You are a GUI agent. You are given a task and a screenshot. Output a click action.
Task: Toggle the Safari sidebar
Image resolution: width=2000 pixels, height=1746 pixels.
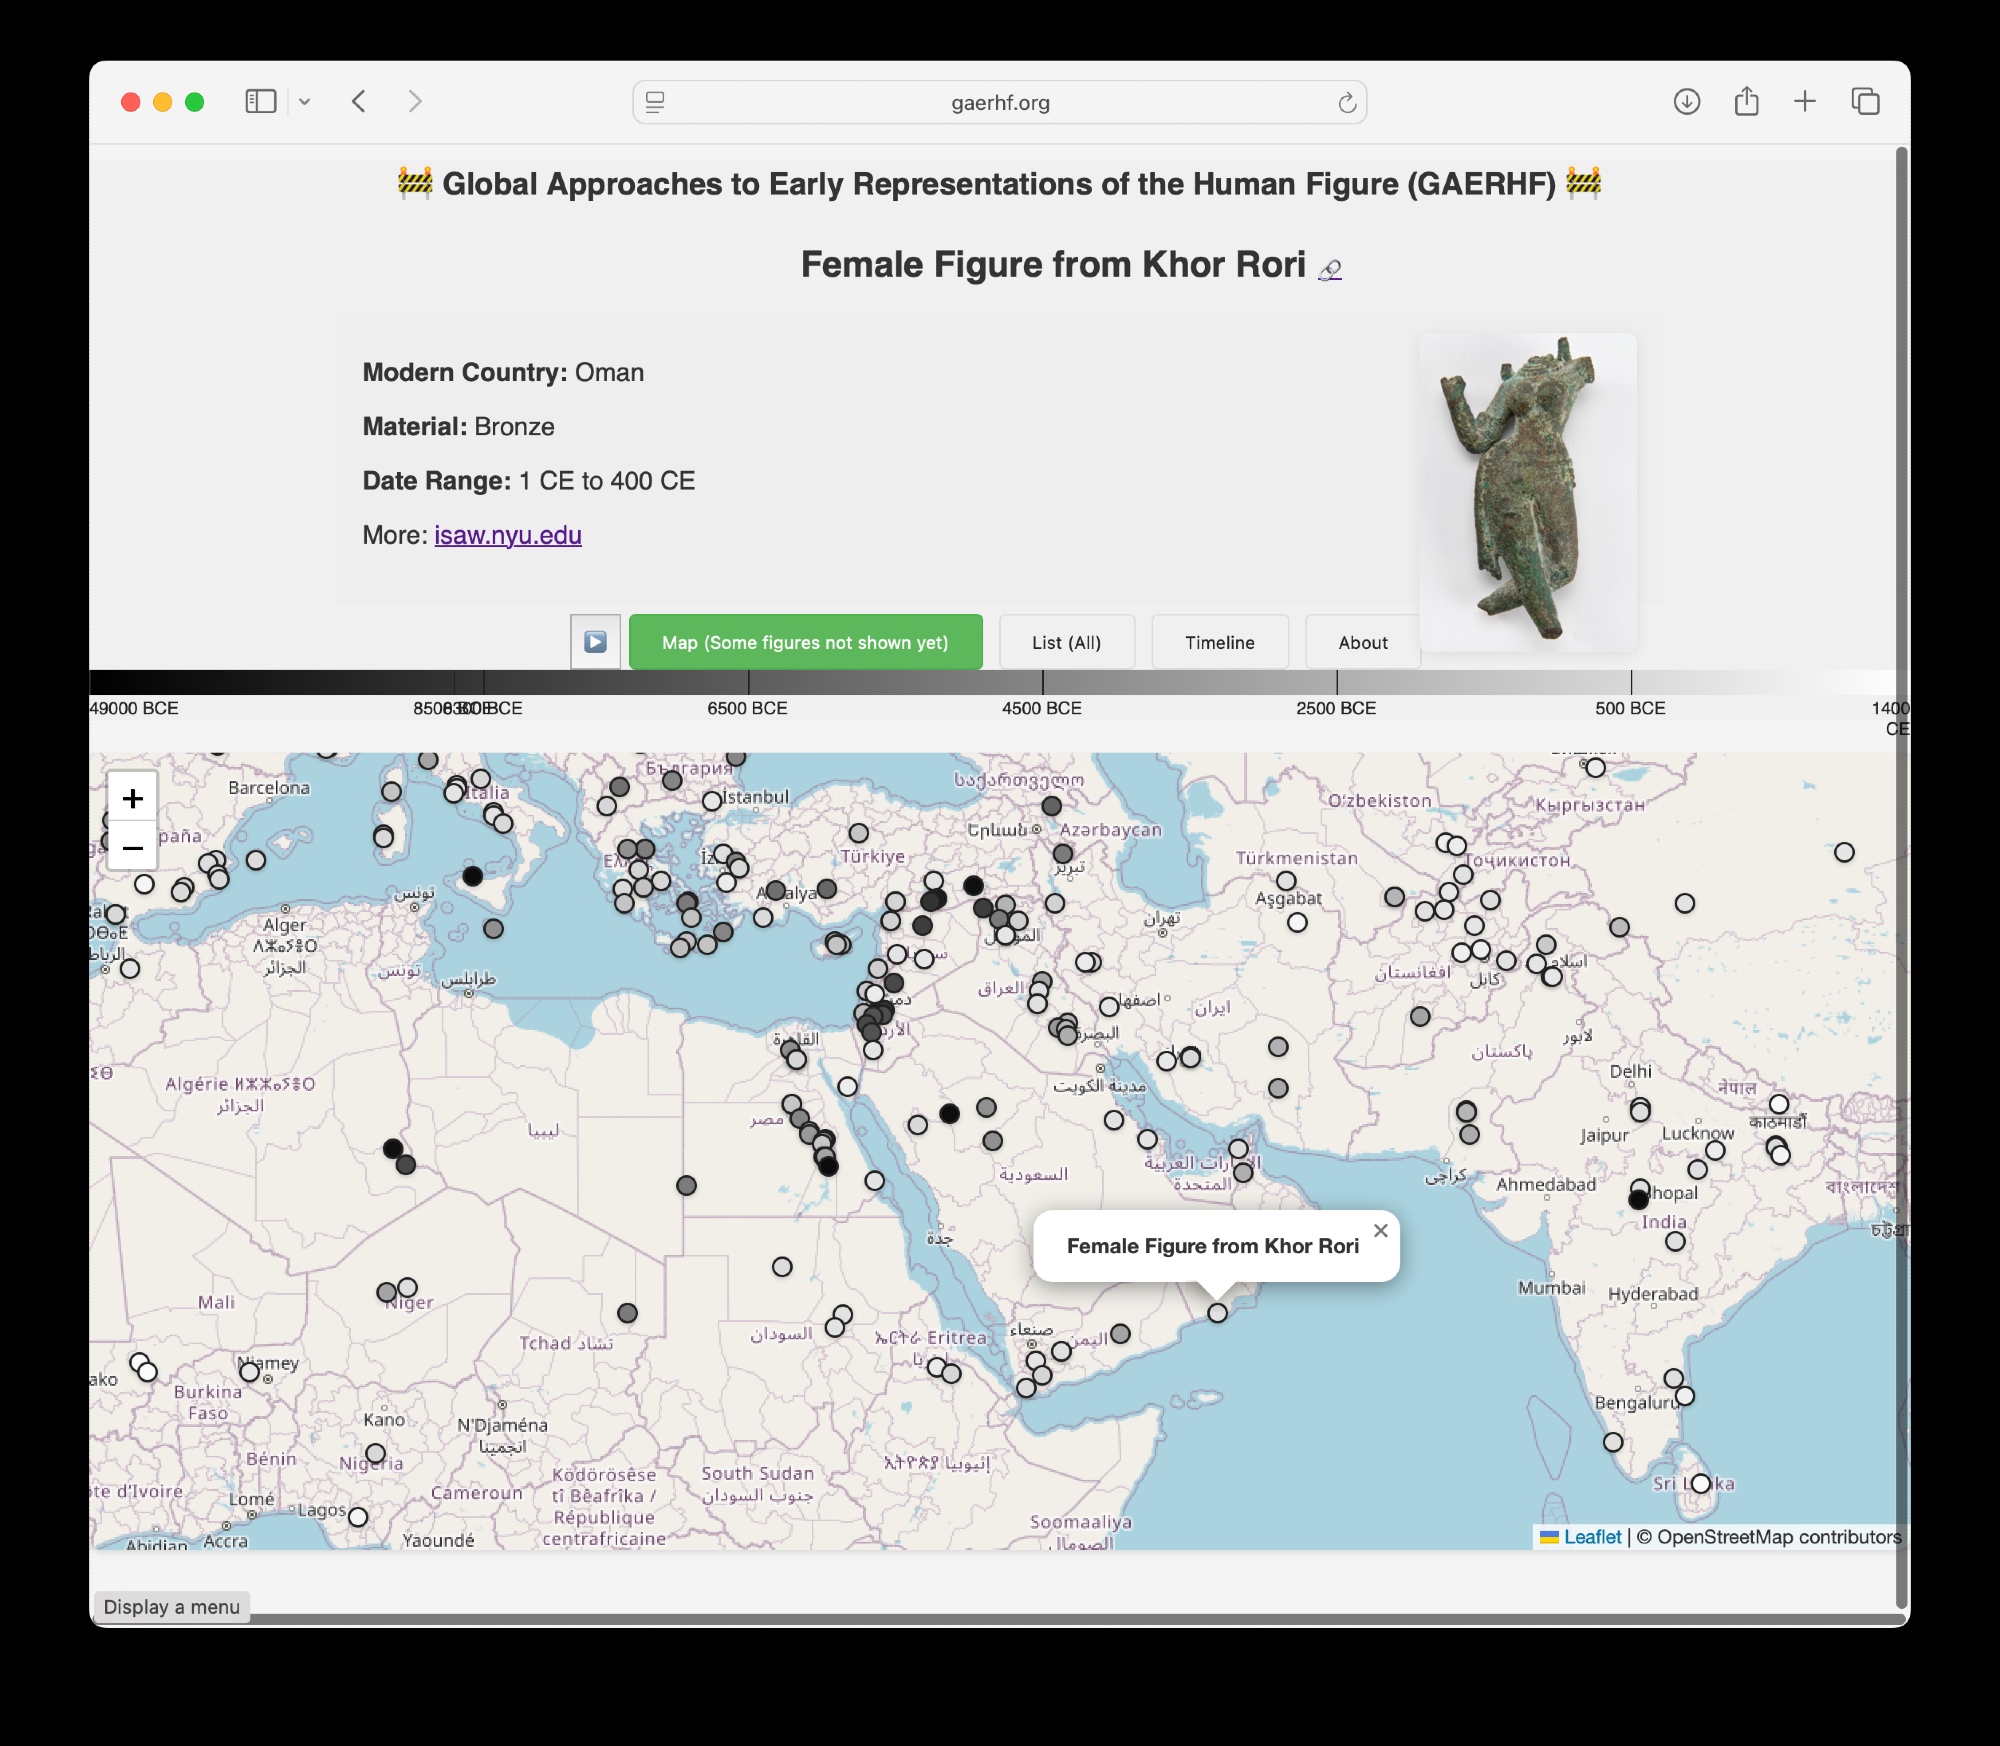tap(260, 101)
